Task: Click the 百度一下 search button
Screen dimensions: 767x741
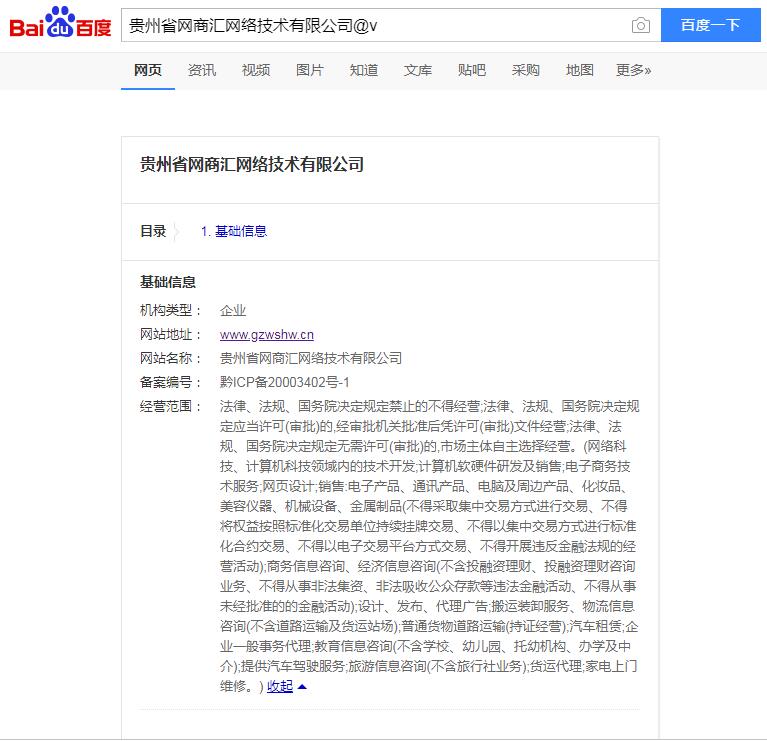Action: (709, 25)
